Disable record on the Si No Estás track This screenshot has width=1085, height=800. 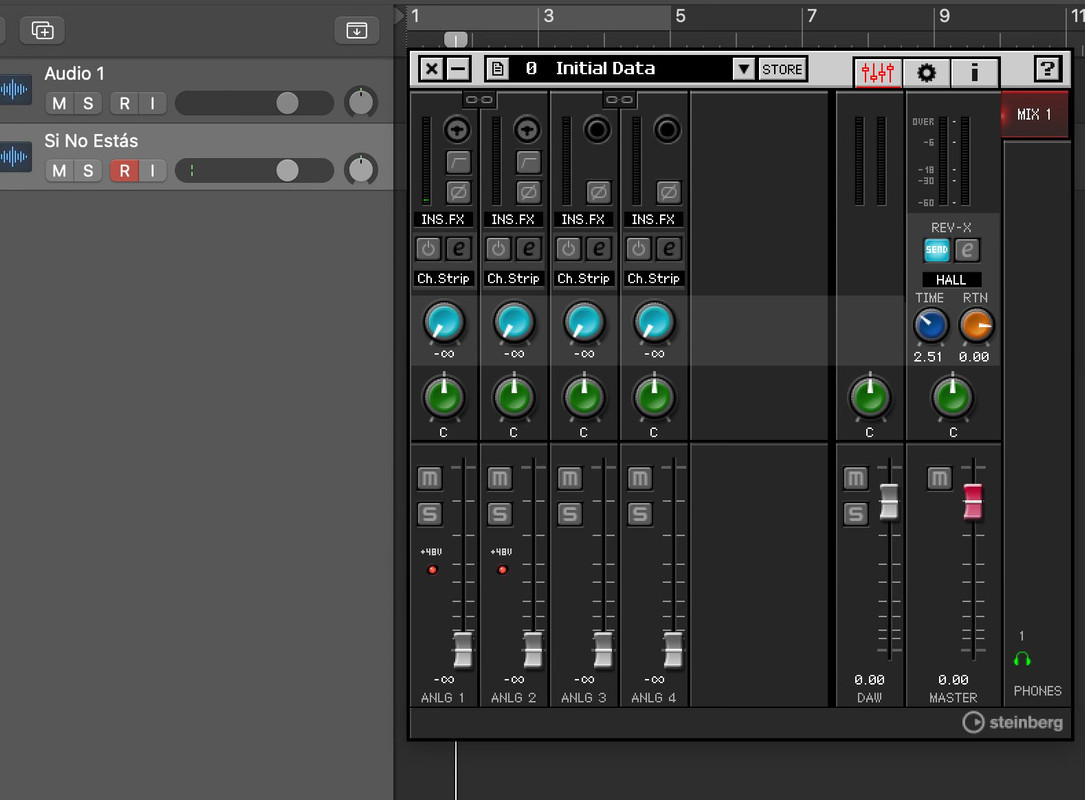[x=125, y=170]
